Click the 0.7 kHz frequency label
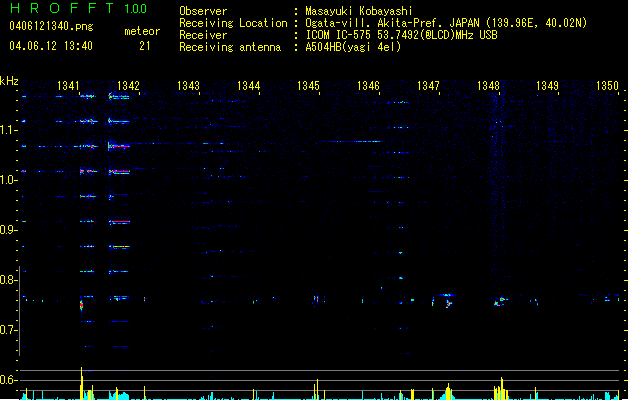Screen dimensions: 629x400 pyautogui.click(x=8, y=330)
